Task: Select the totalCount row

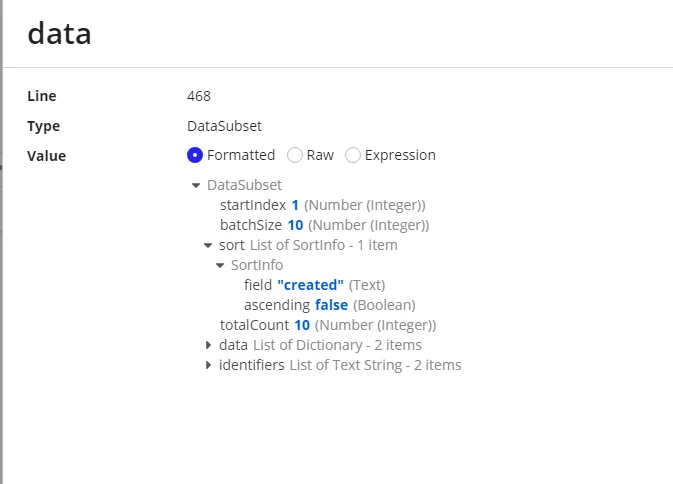Action: coord(328,325)
